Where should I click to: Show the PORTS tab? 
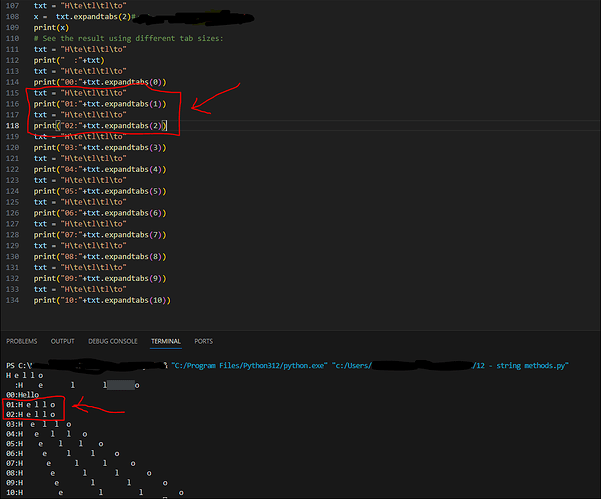tap(204, 341)
